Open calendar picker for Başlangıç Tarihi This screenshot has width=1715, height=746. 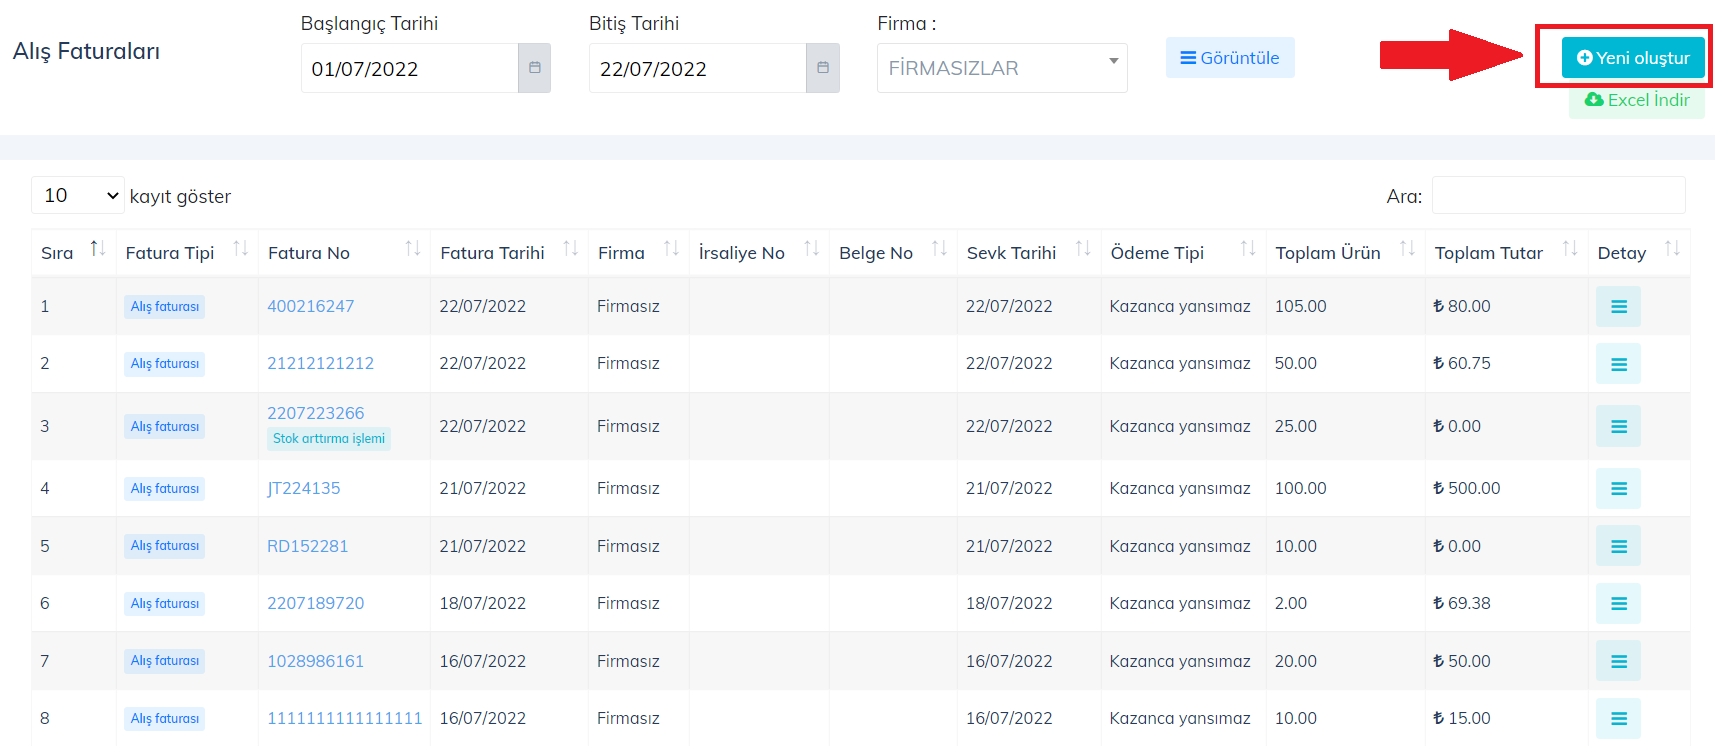535,68
